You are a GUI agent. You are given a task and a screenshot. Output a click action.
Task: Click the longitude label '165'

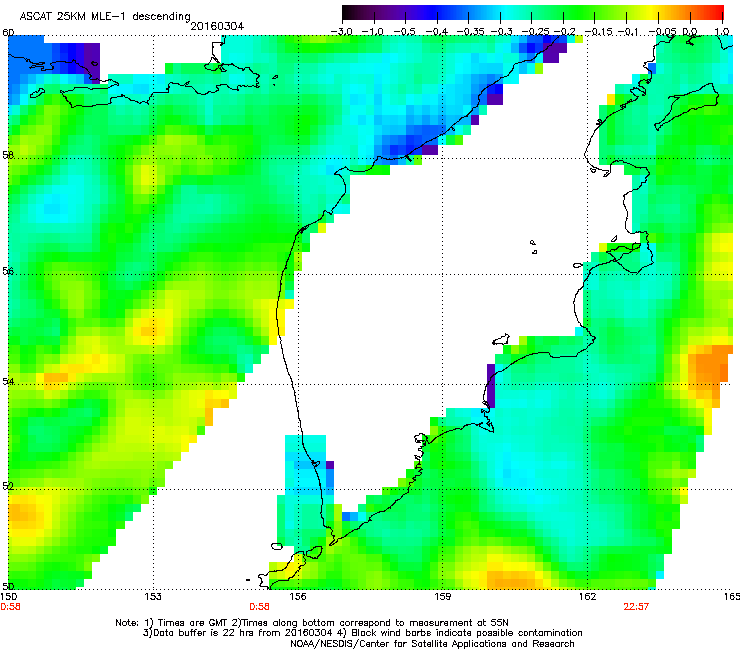[x=732, y=597]
